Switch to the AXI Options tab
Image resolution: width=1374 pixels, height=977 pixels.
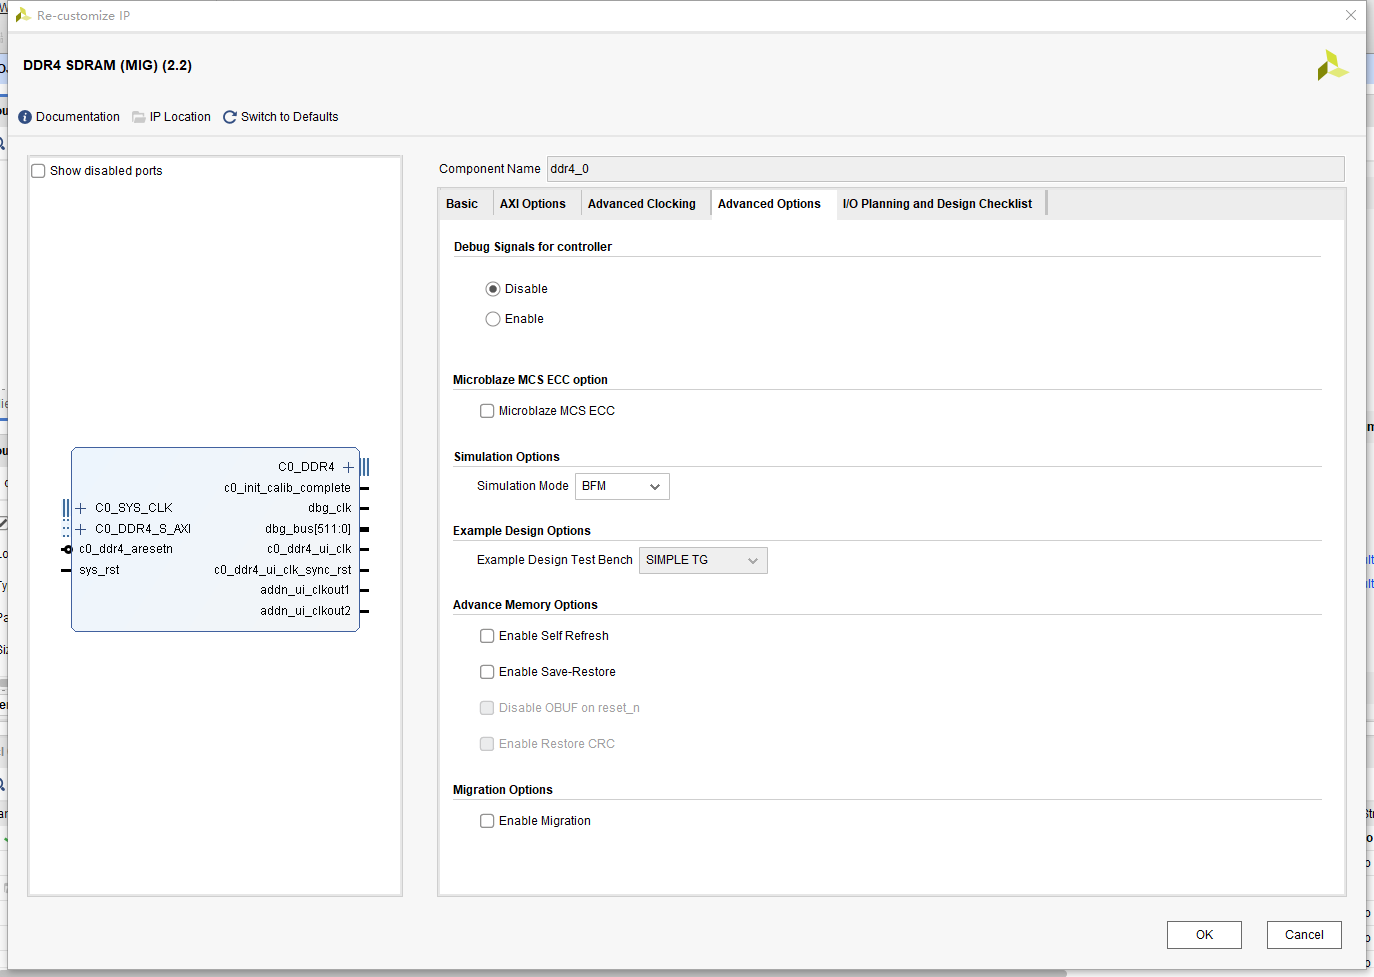532,204
